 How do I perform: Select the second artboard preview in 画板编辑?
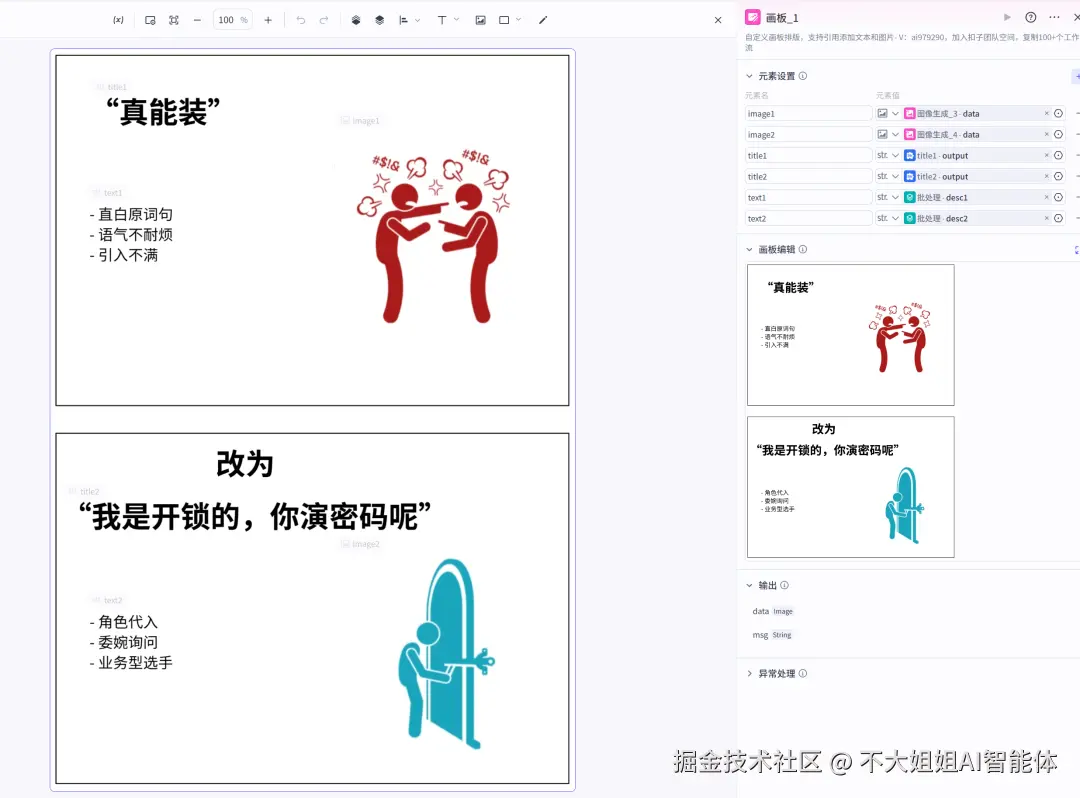point(850,487)
